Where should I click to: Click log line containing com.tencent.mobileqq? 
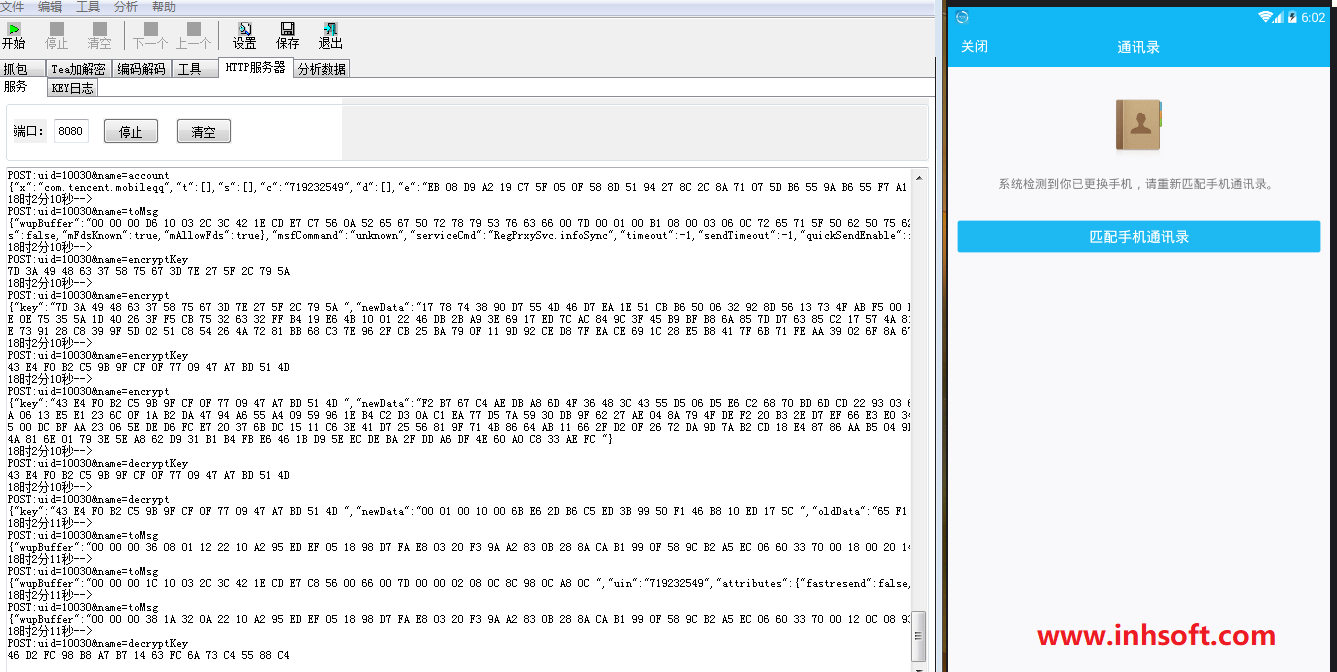click(459, 187)
